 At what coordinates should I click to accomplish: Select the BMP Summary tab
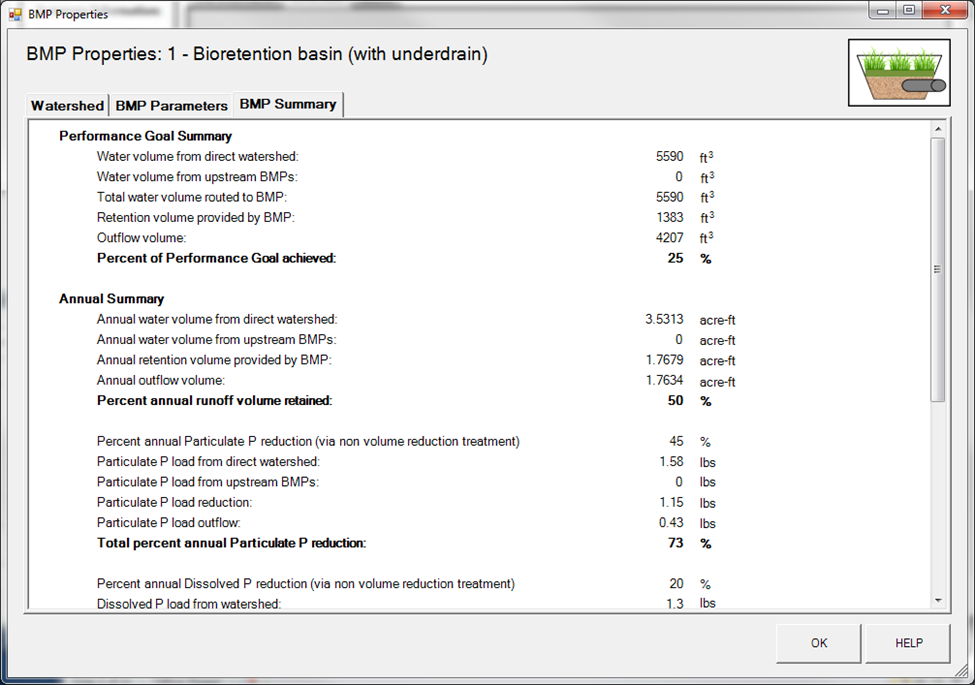(x=288, y=104)
